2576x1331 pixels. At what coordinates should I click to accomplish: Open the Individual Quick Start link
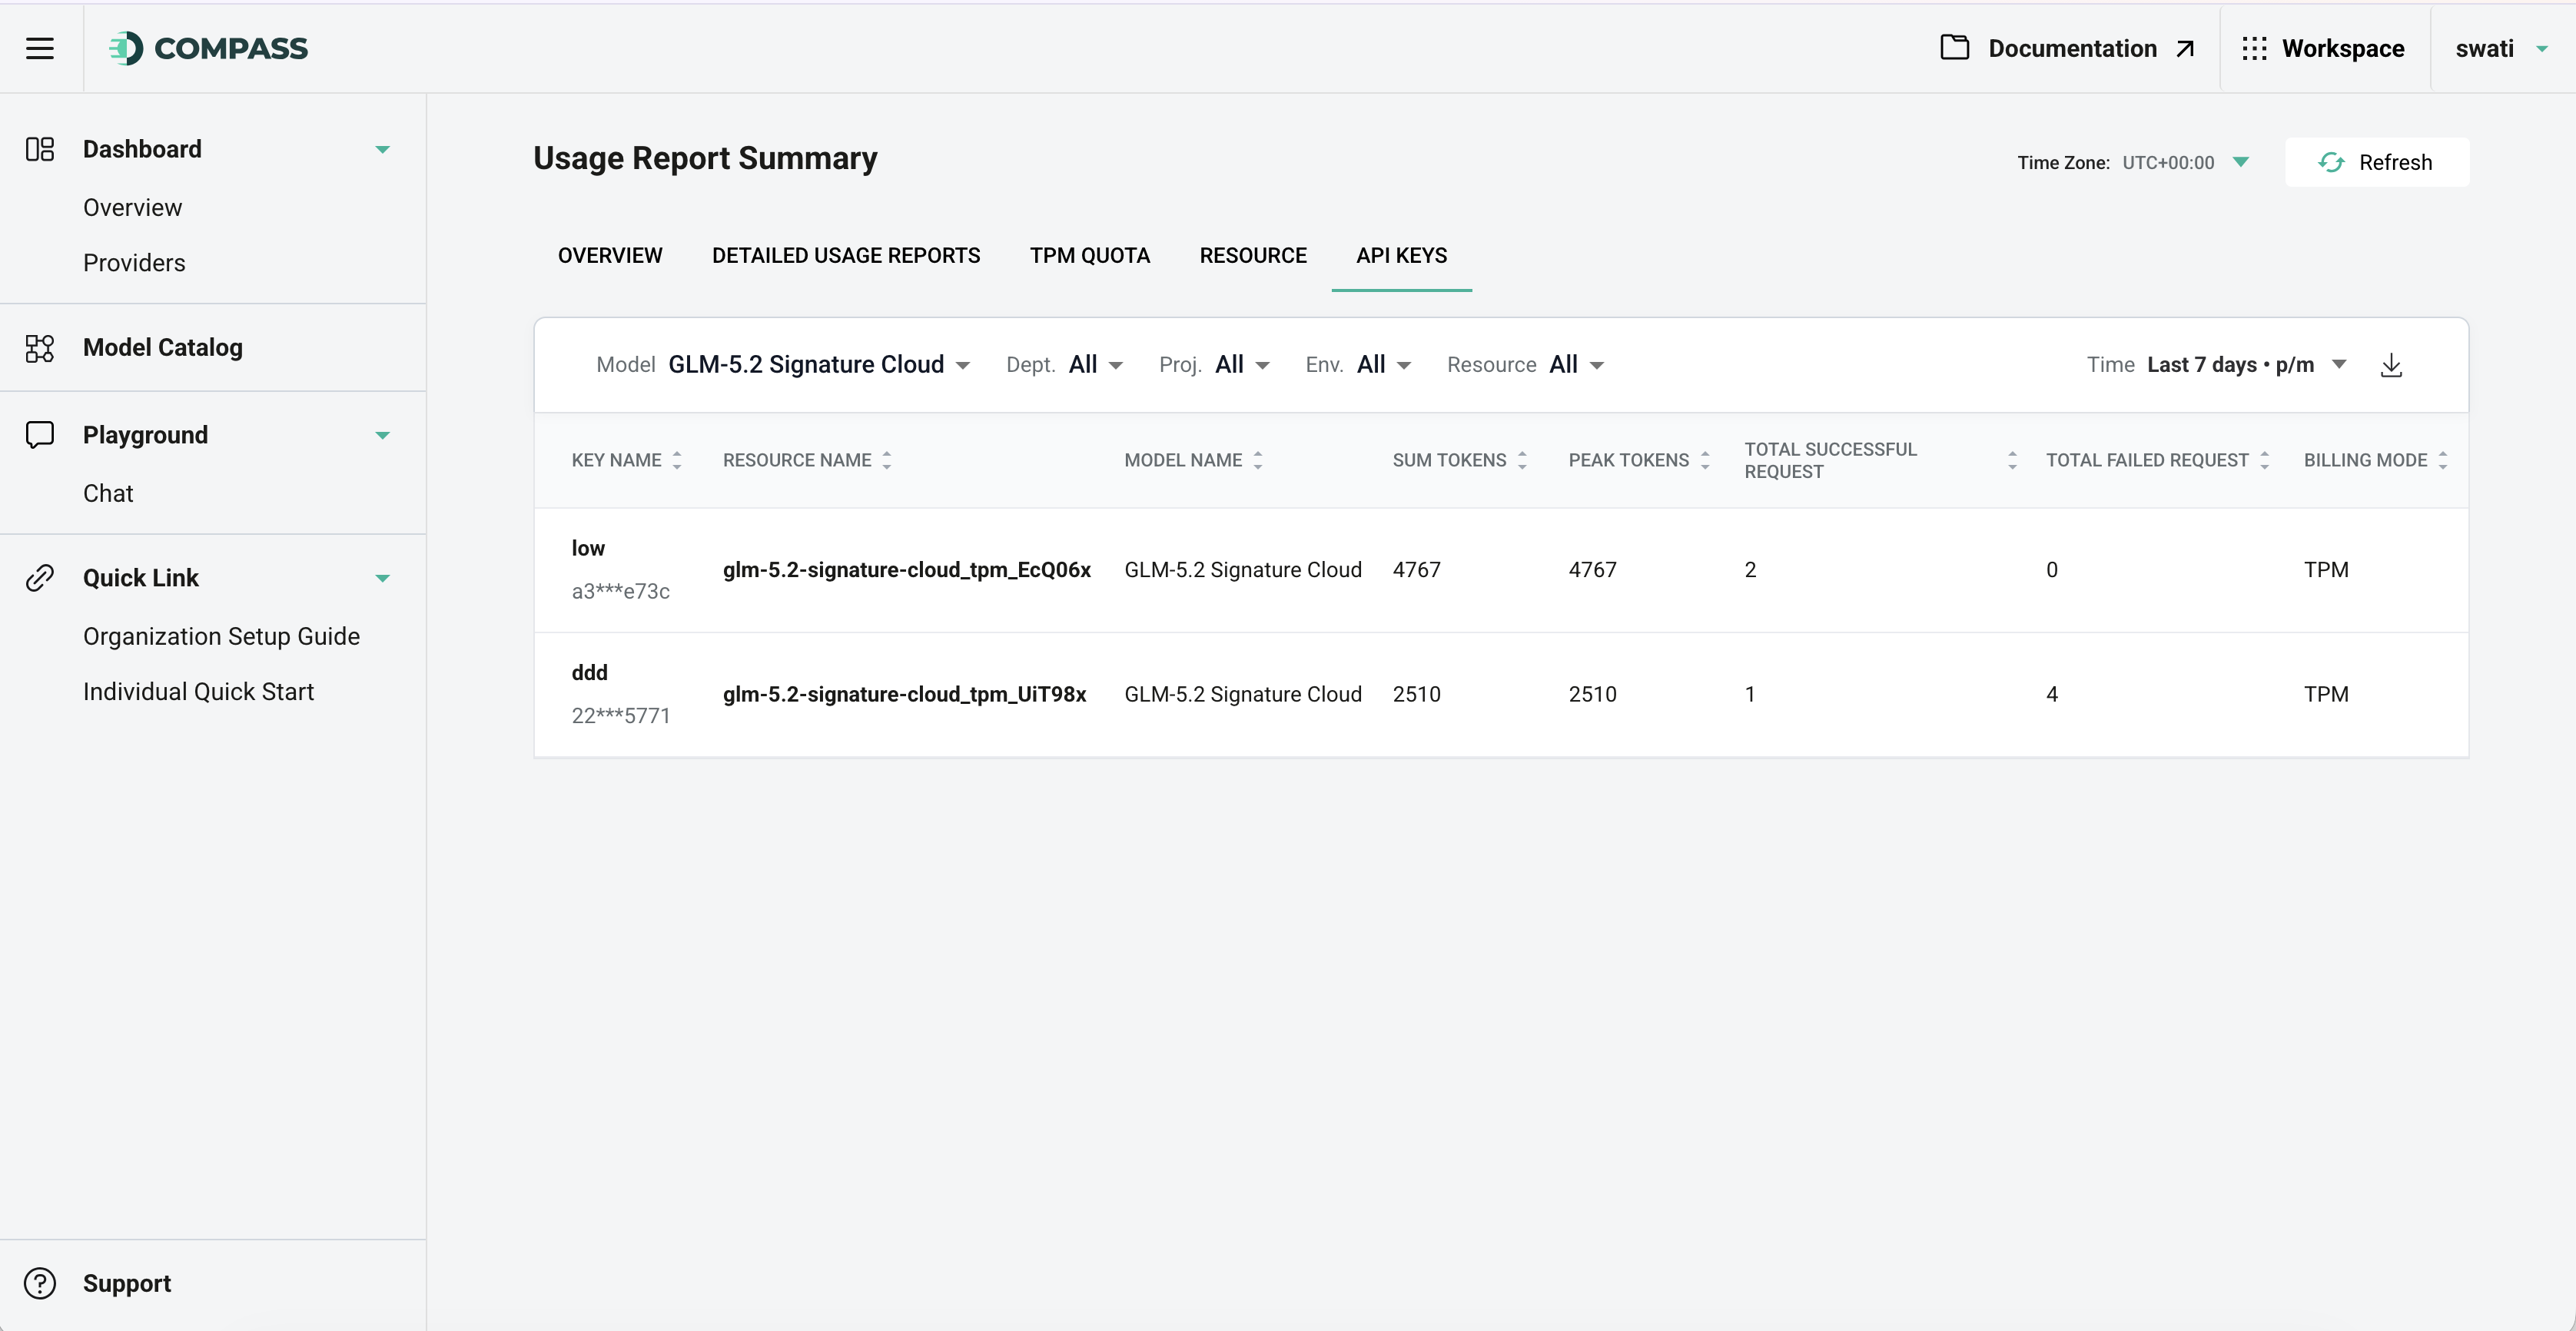tap(198, 692)
